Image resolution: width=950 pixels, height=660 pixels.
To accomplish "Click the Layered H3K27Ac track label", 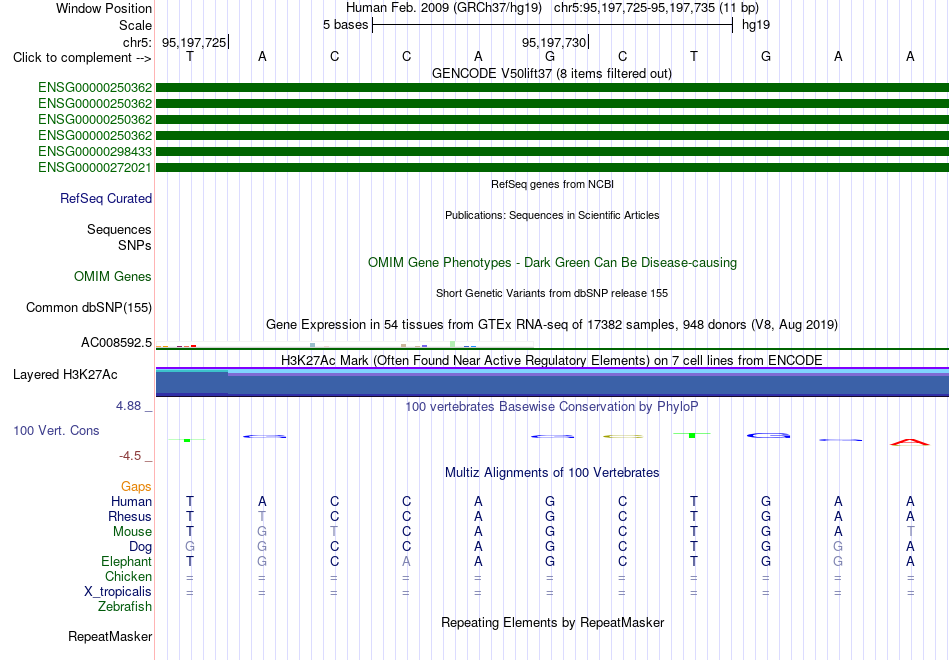I will point(65,375).
